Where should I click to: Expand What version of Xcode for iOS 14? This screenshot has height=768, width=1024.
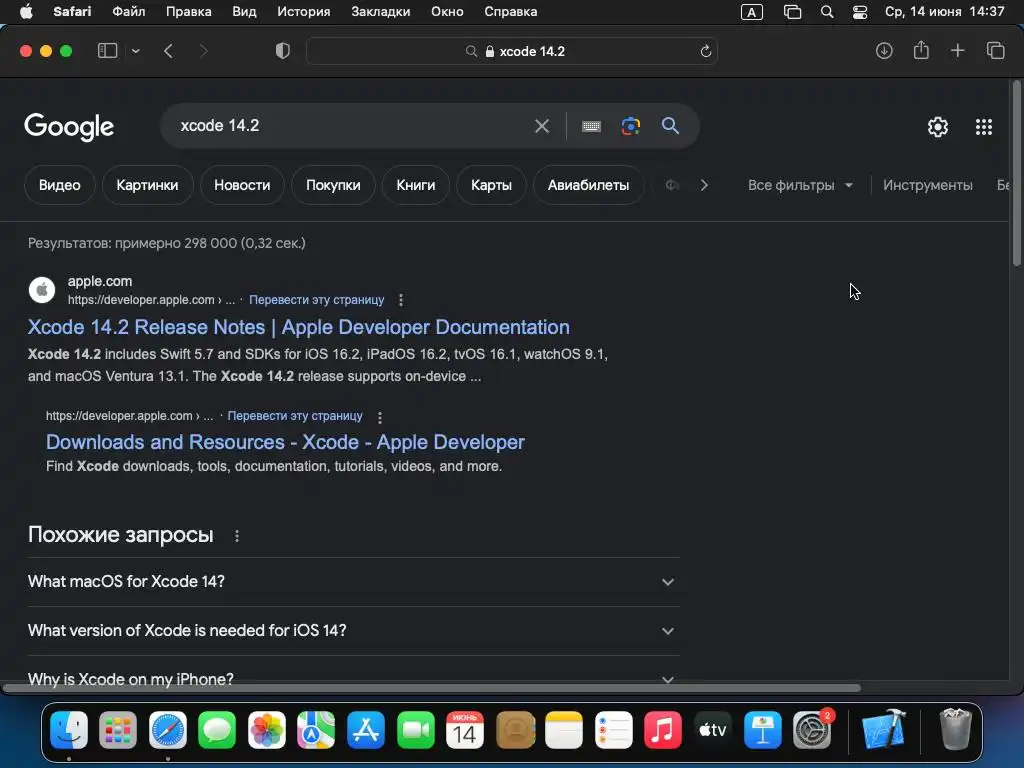tap(353, 631)
